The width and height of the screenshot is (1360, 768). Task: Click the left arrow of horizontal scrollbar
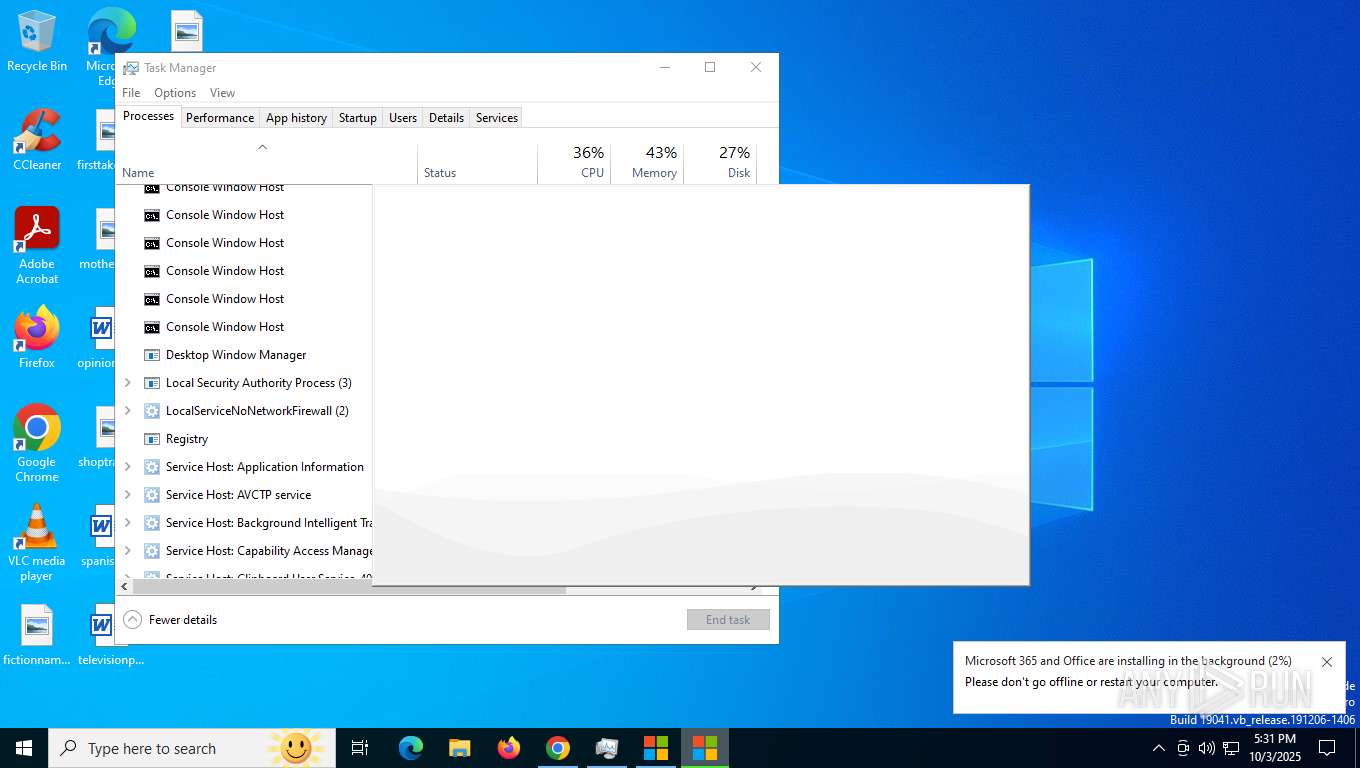coord(124,588)
